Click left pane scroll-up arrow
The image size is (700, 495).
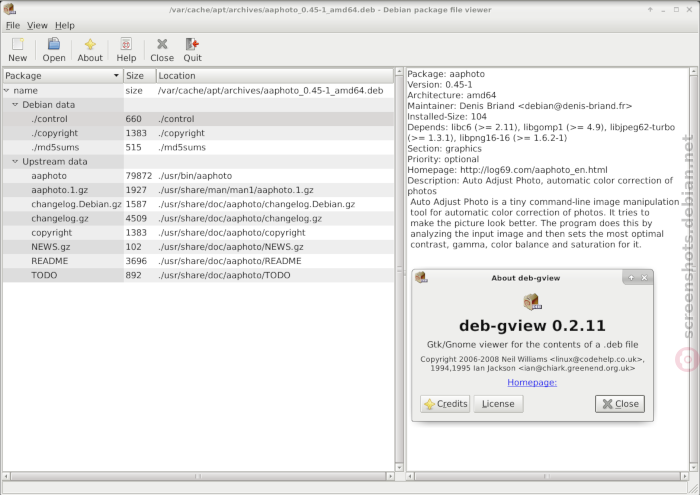point(399,71)
